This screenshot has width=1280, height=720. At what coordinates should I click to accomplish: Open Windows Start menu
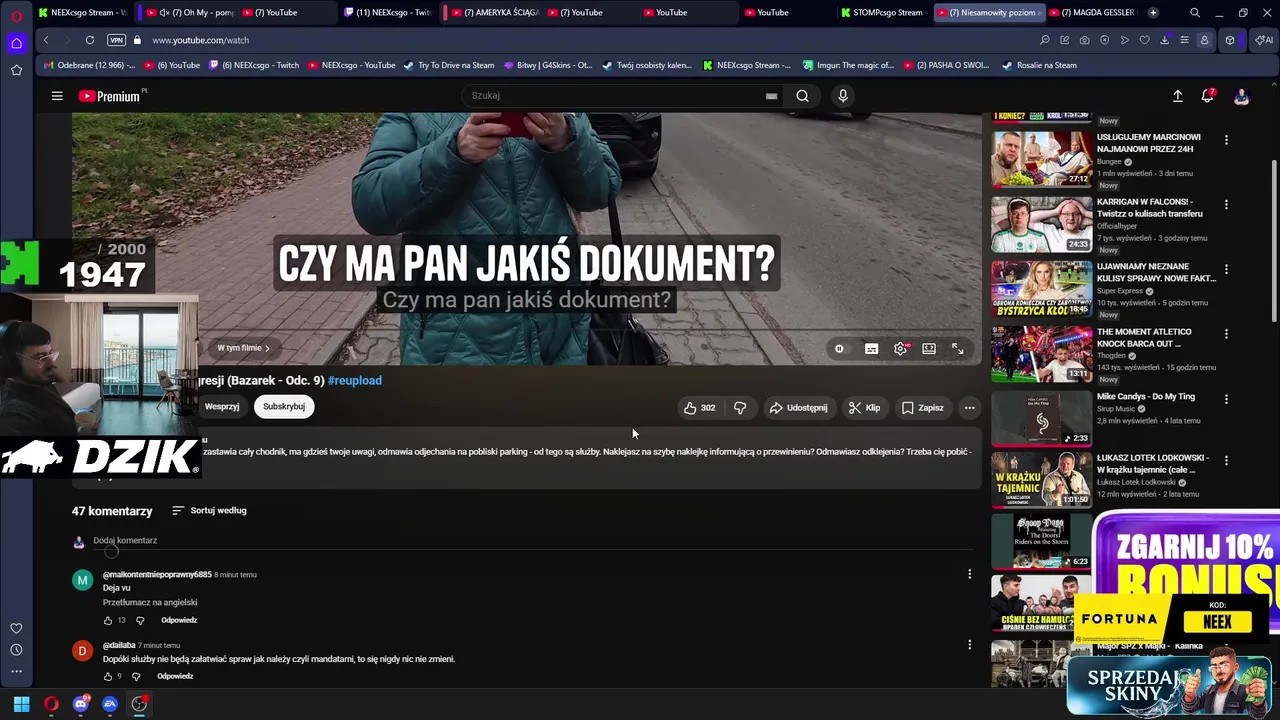[x=21, y=704]
